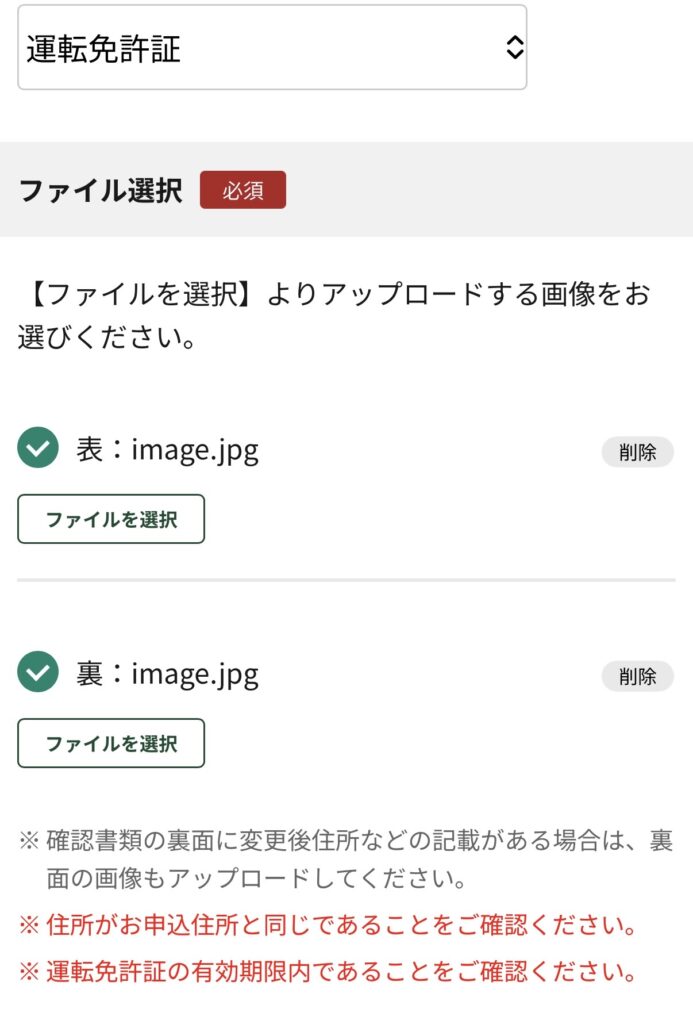
Task: Select the 裏：image.jpg file name
Action: coord(168,674)
